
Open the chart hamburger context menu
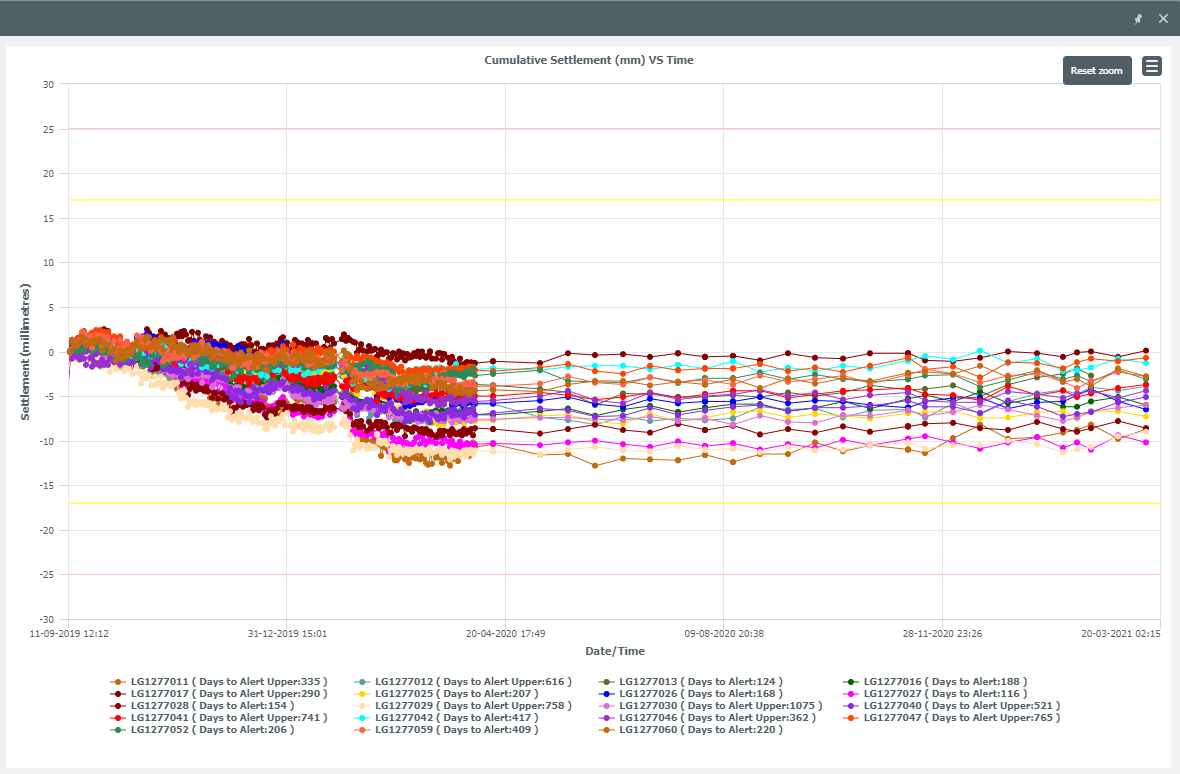1151,66
